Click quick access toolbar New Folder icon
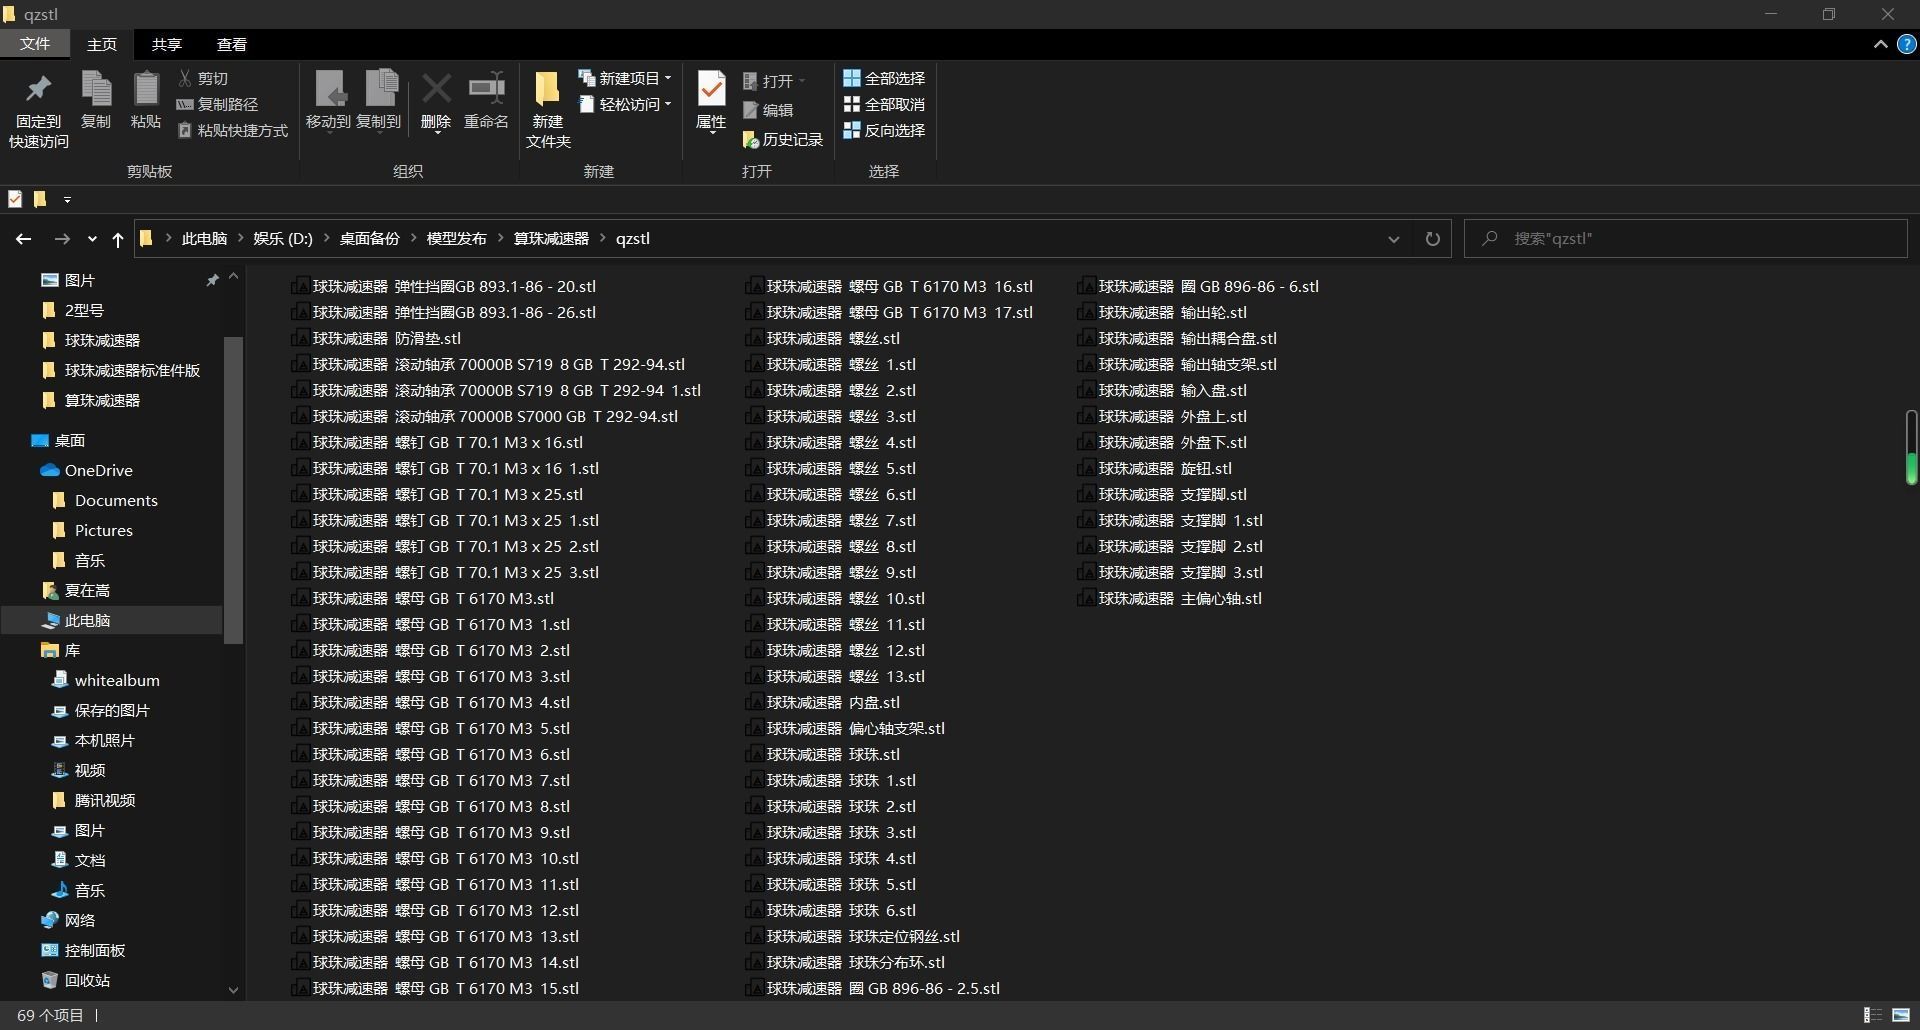Image resolution: width=1920 pixels, height=1030 pixels. (40, 199)
